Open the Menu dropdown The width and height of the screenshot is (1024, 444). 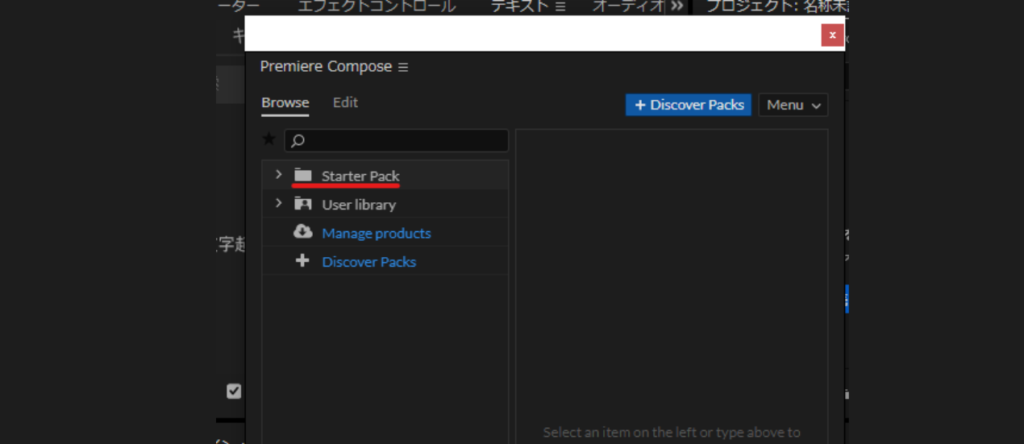[x=793, y=105]
